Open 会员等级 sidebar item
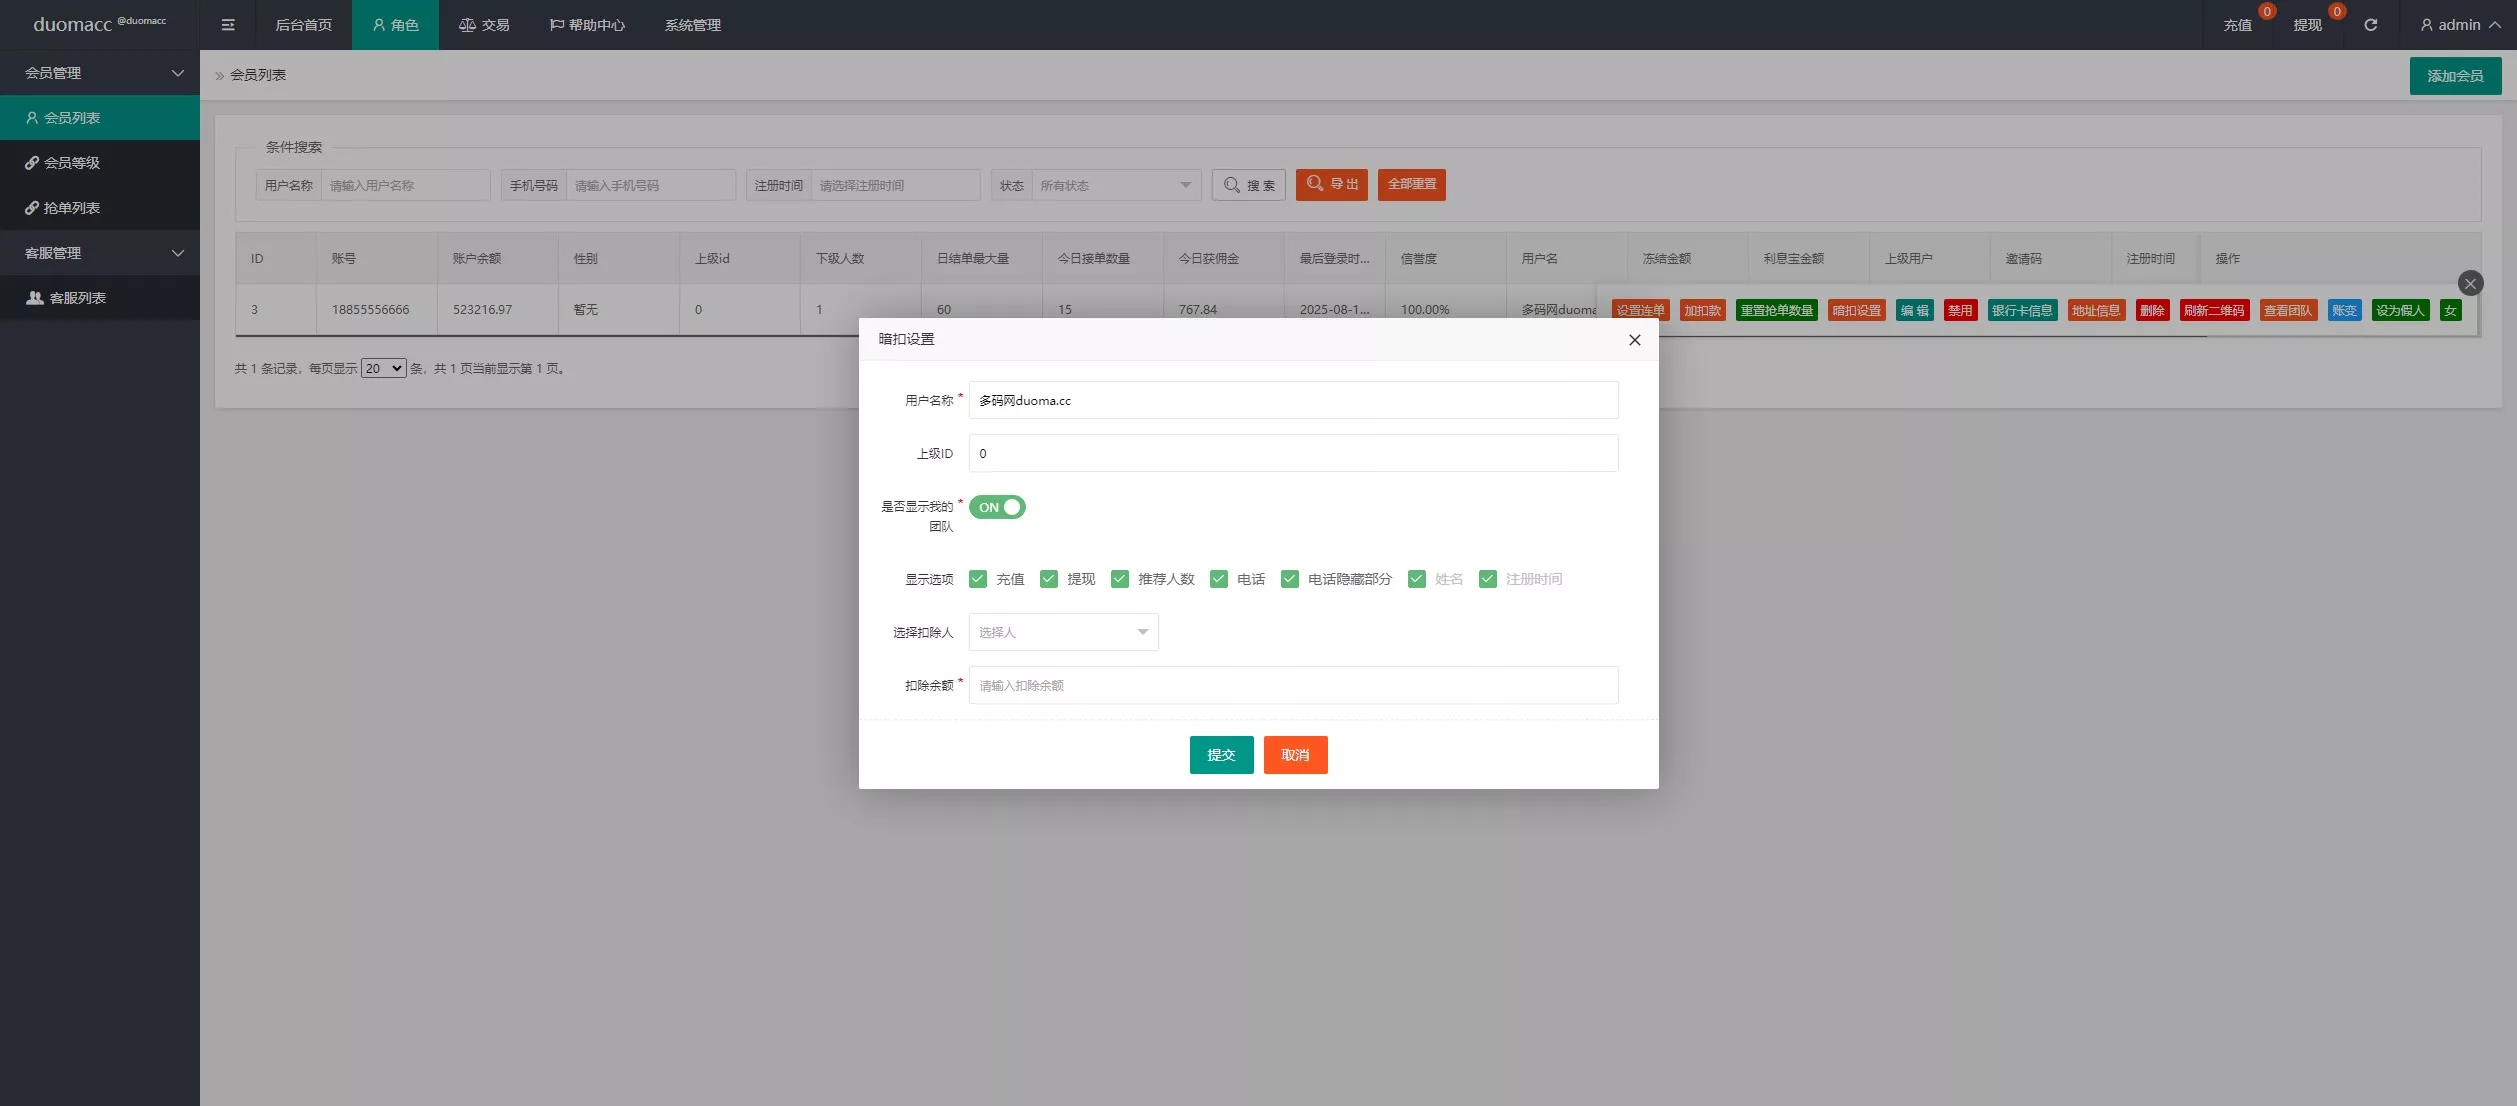Viewport: 2517px width, 1106px height. coord(71,163)
